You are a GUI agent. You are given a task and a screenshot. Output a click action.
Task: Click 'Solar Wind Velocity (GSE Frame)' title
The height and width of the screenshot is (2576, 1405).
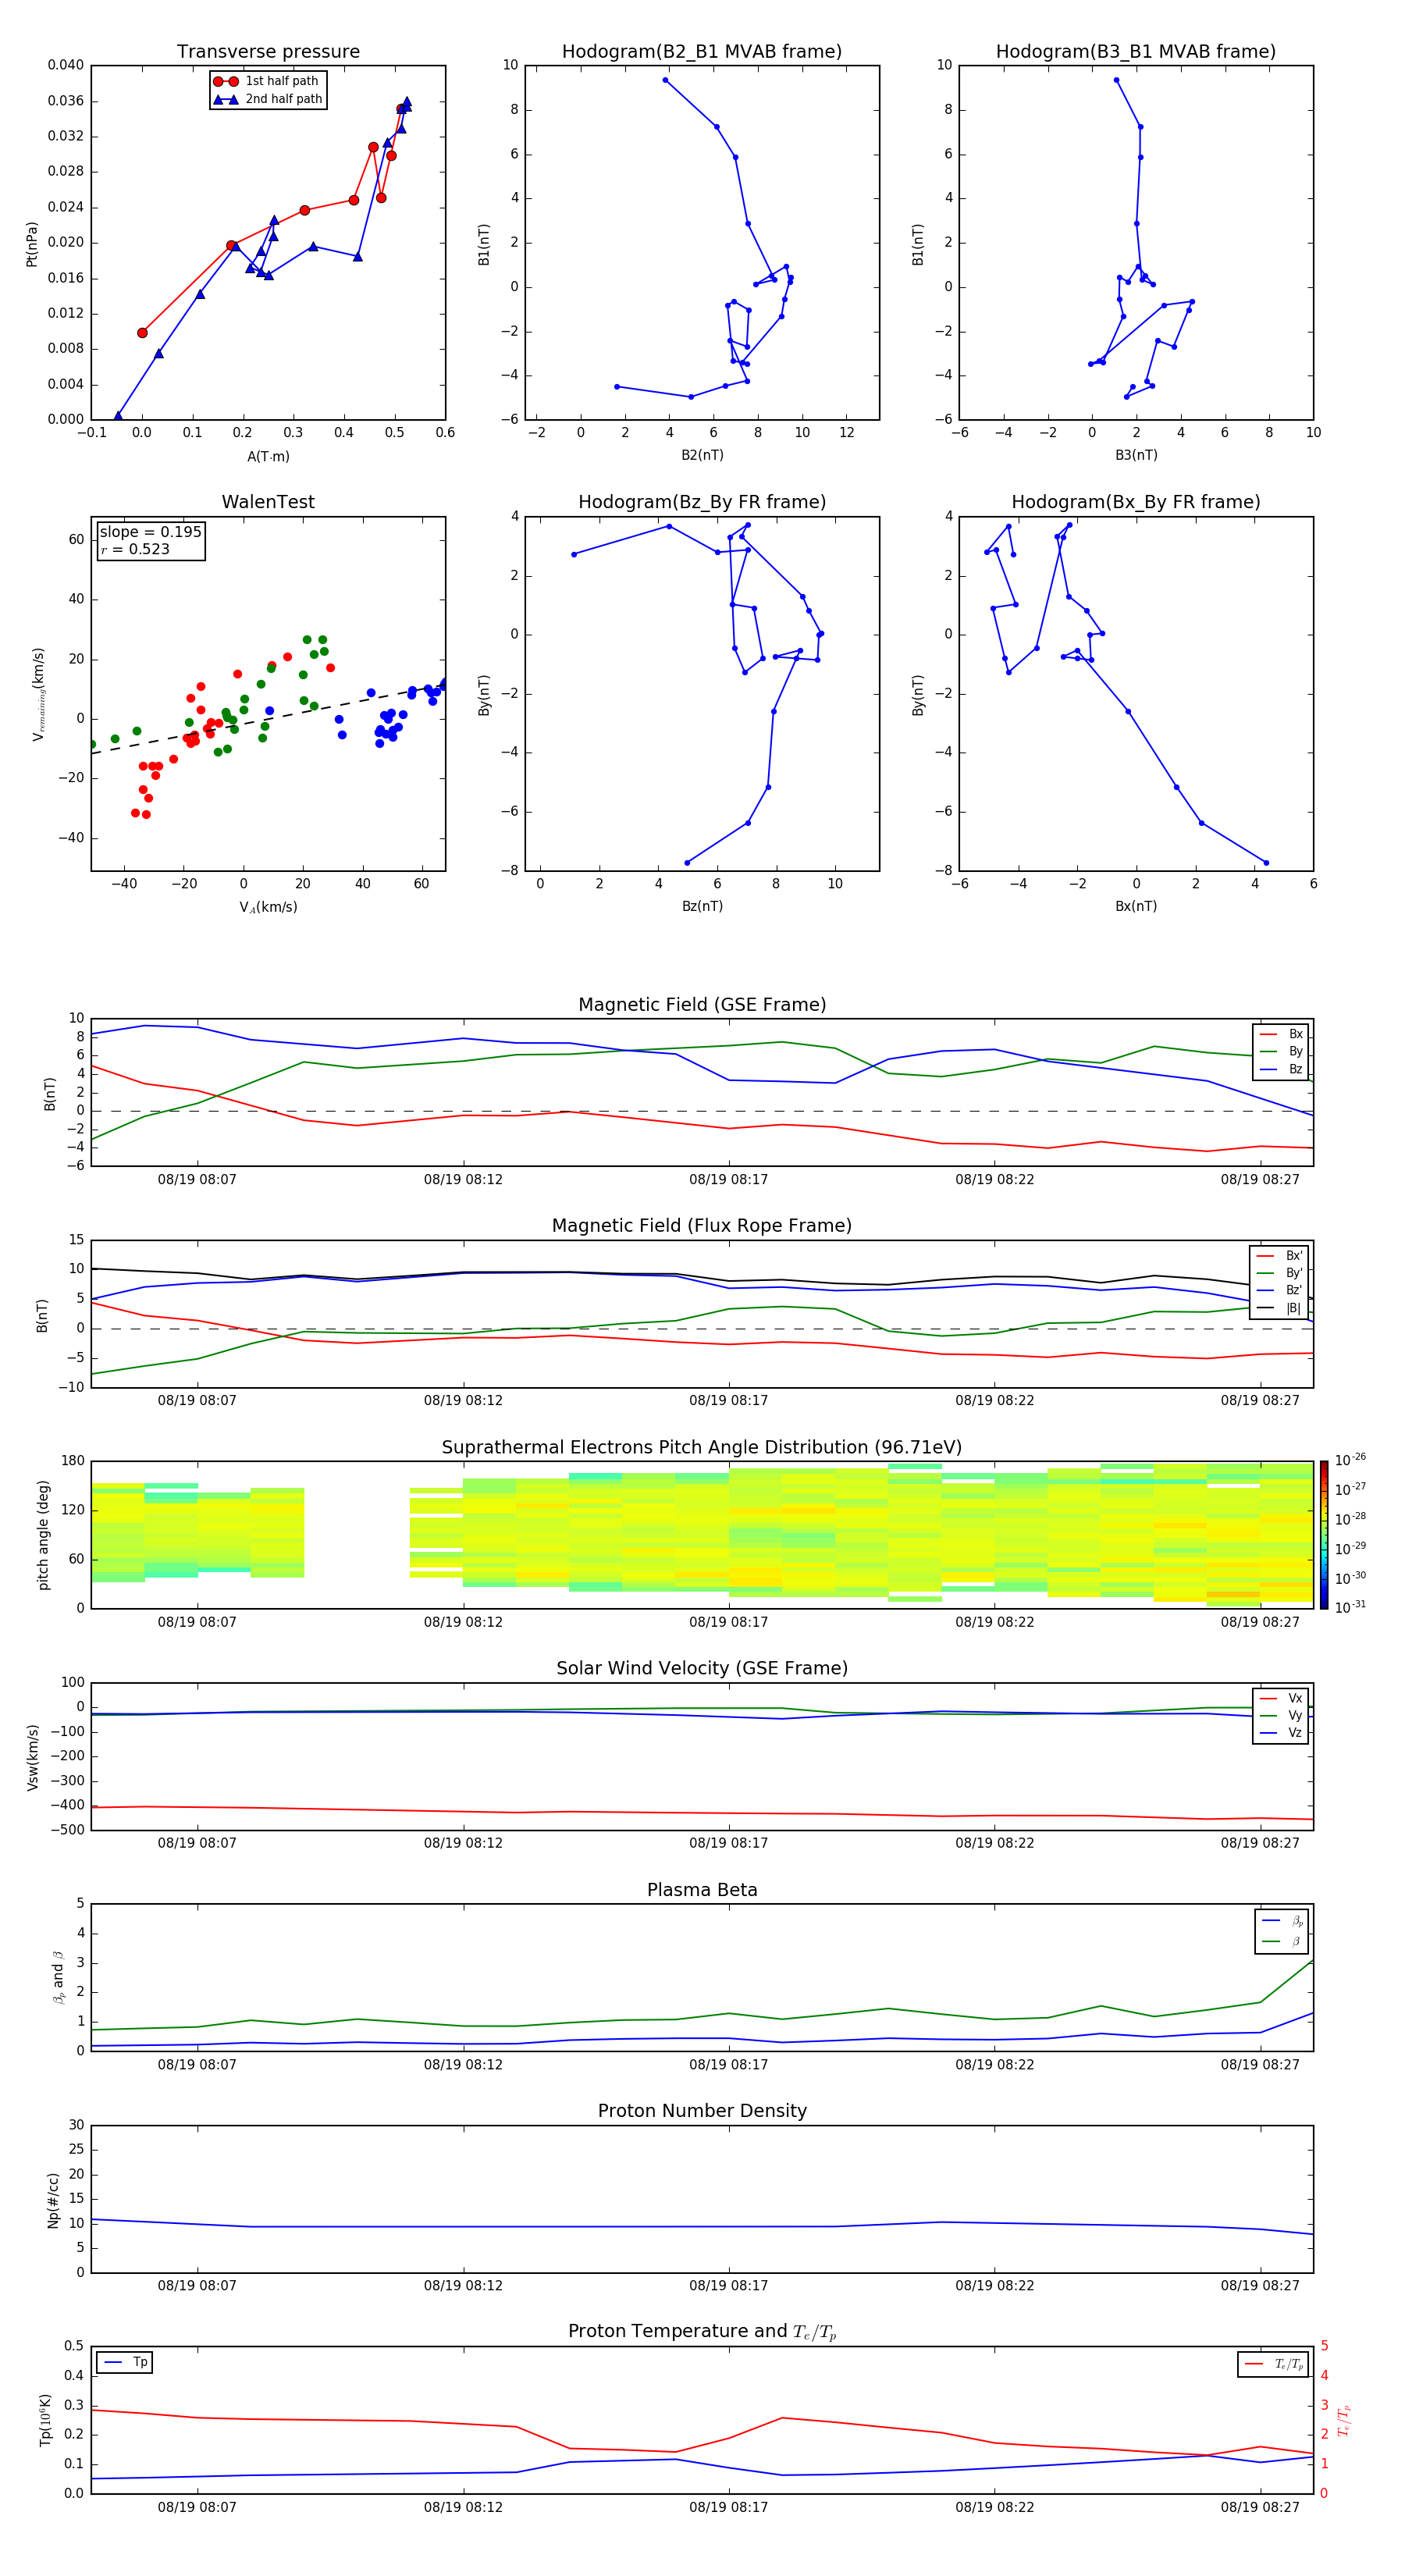702,1669
